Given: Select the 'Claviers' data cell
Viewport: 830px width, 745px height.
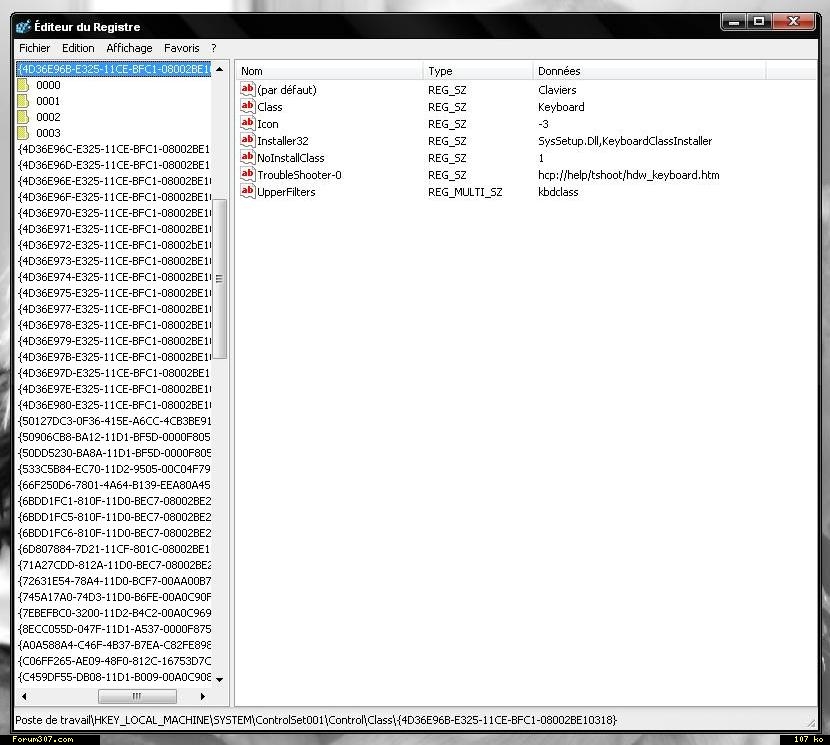Looking at the screenshot, I should [557, 90].
